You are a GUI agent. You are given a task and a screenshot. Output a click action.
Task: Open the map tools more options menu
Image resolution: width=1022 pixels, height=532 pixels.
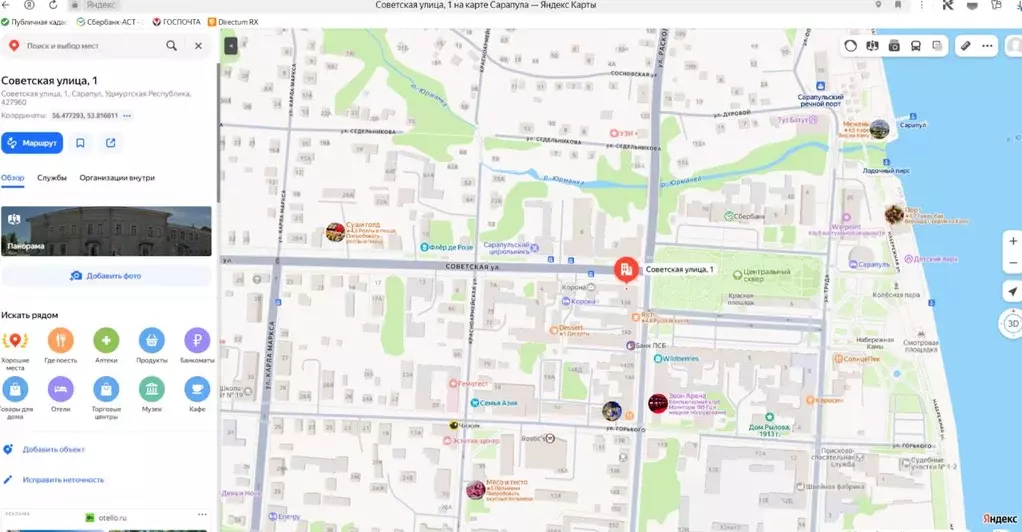(987, 46)
